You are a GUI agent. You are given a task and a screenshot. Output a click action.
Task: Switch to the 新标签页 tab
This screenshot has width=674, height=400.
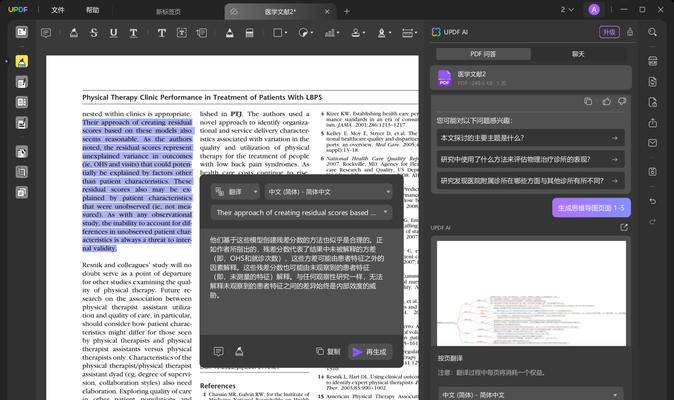pos(168,12)
